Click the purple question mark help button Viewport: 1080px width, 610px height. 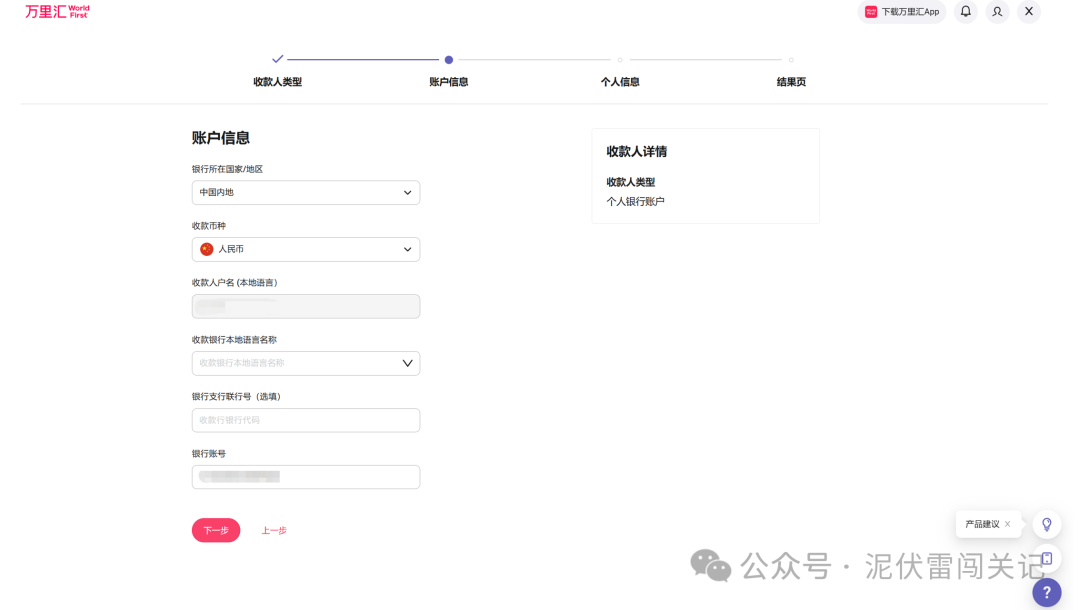1046,592
